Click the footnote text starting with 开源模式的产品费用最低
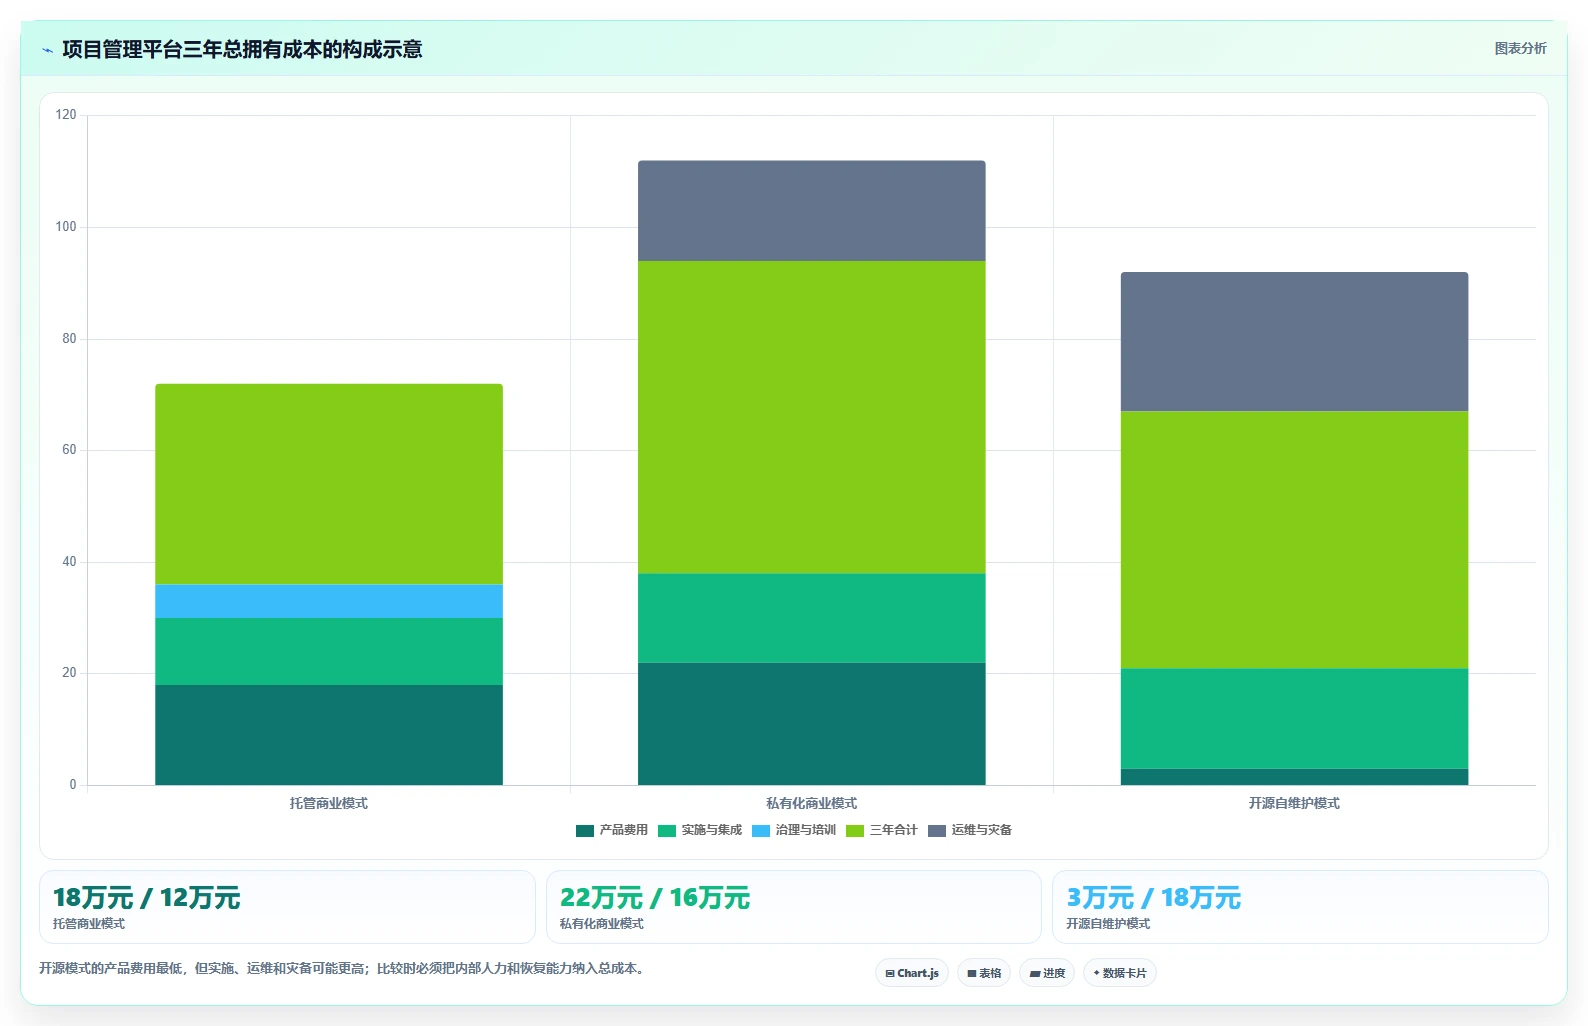Image resolution: width=1588 pixels, height=1026 pixels. coord(345,968)
